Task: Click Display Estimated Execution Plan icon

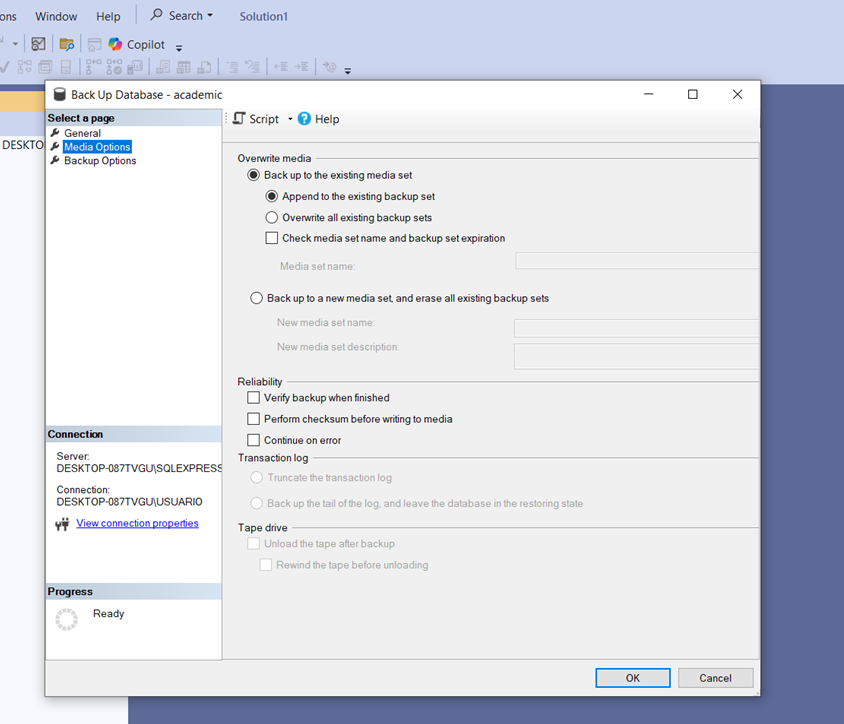Action: (24, 67)
